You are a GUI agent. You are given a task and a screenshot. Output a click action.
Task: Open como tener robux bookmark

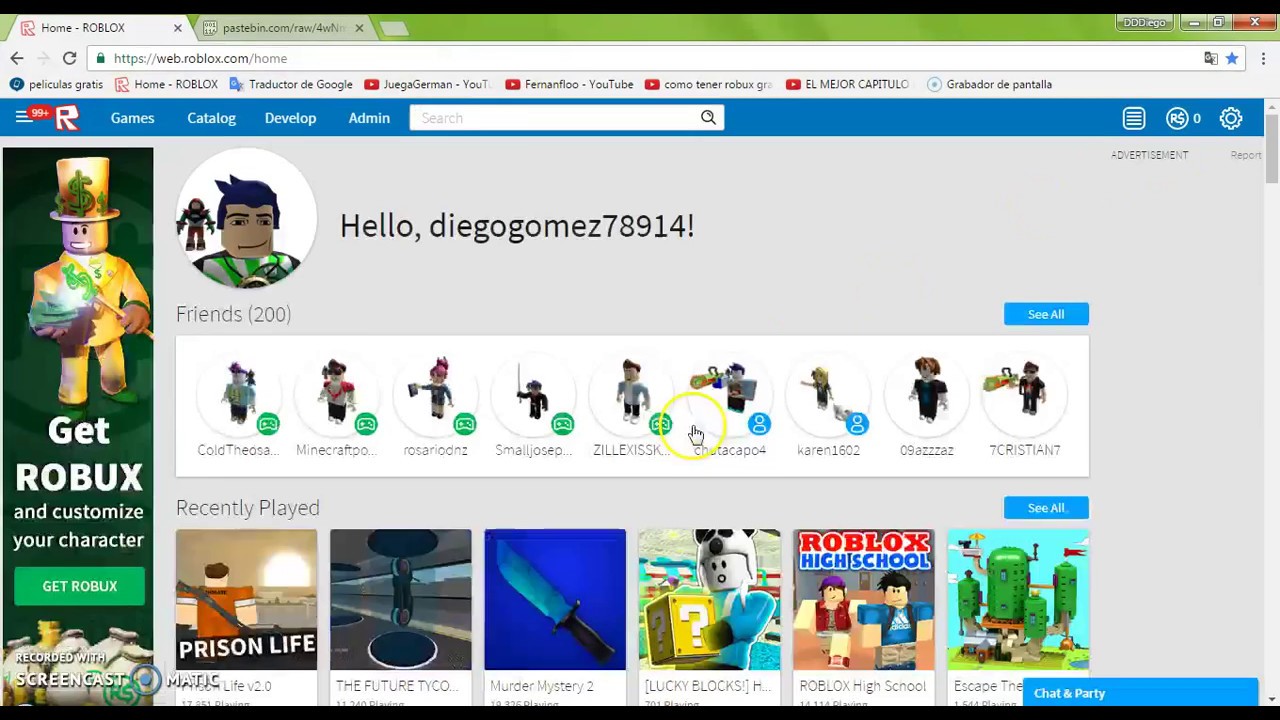[x=709, y=84]
